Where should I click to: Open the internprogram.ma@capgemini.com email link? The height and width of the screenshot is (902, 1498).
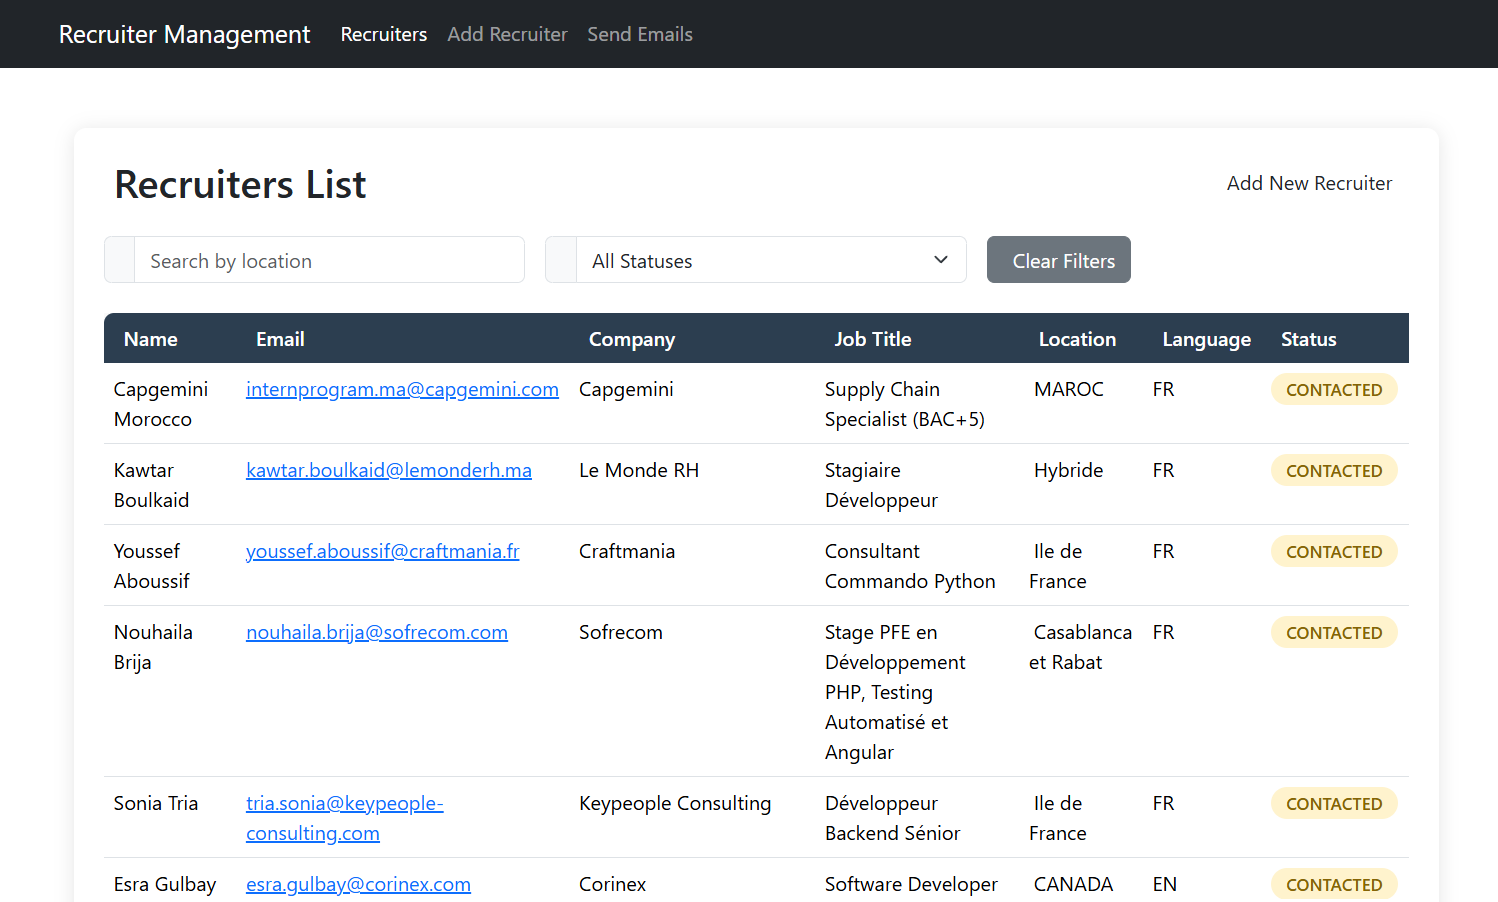click(402, 389)
